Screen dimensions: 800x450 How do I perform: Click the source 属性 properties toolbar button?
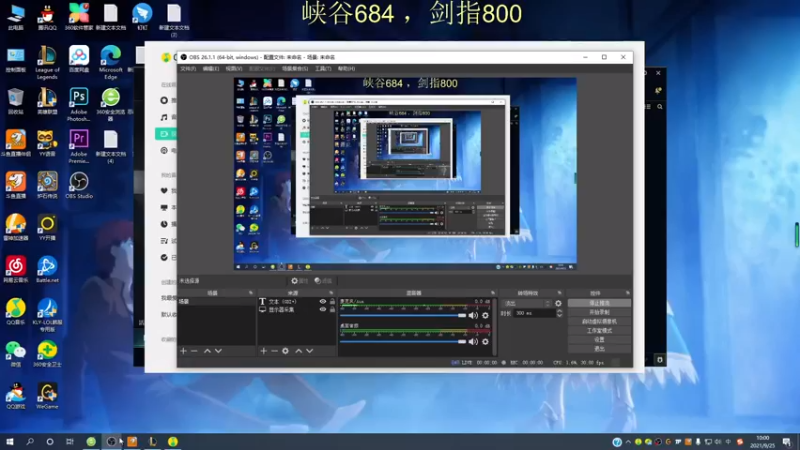(299, 281)
